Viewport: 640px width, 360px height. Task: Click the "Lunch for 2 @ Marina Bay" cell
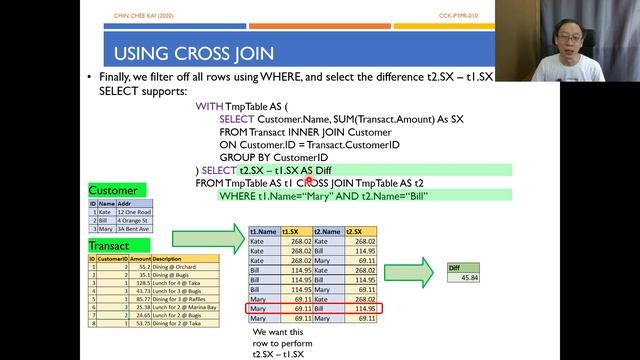[185, 307]
